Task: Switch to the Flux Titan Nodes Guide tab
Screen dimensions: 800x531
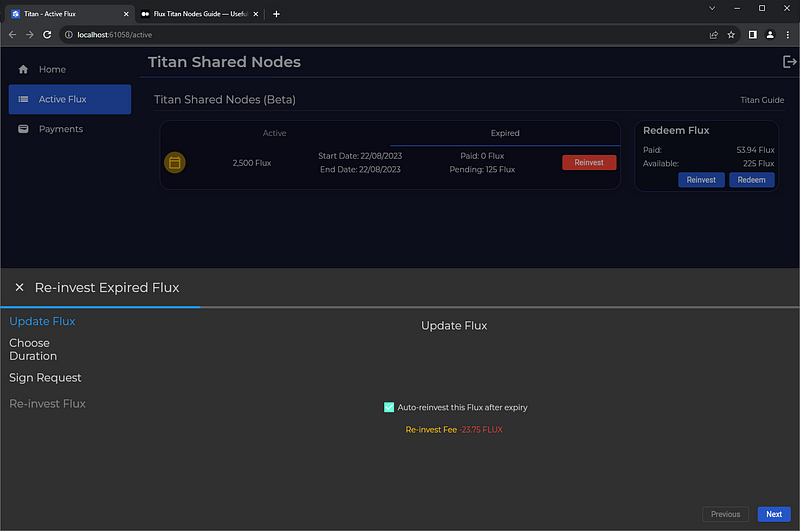Action: point(195,14)
